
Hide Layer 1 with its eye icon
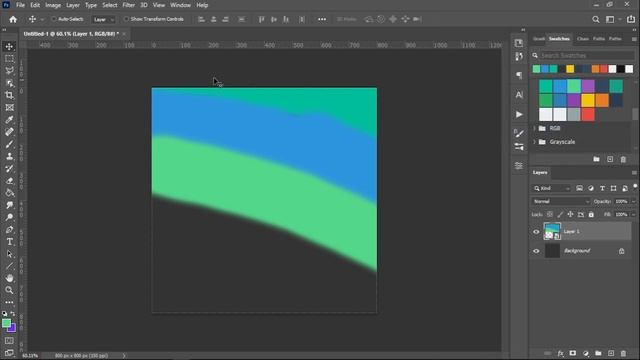point(536,232)
